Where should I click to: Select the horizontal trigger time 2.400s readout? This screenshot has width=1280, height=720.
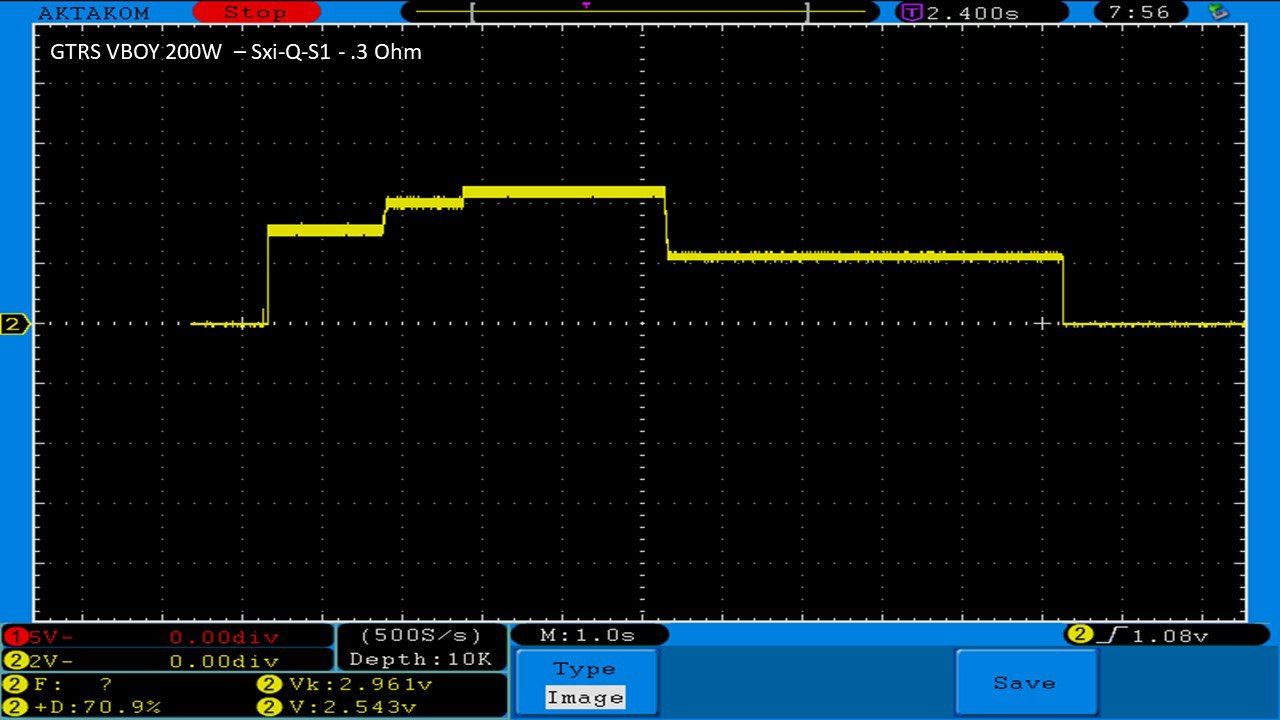[961, 13]
